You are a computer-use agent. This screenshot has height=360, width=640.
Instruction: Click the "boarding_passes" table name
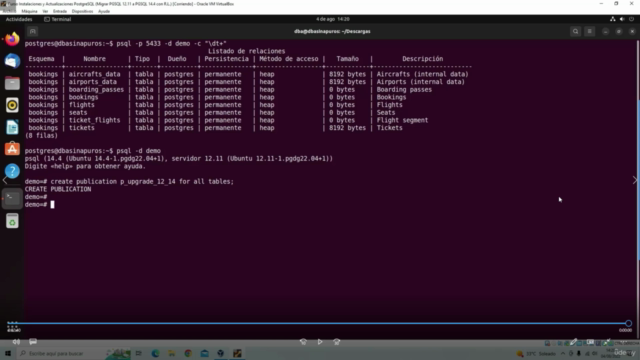coord(96,90)
